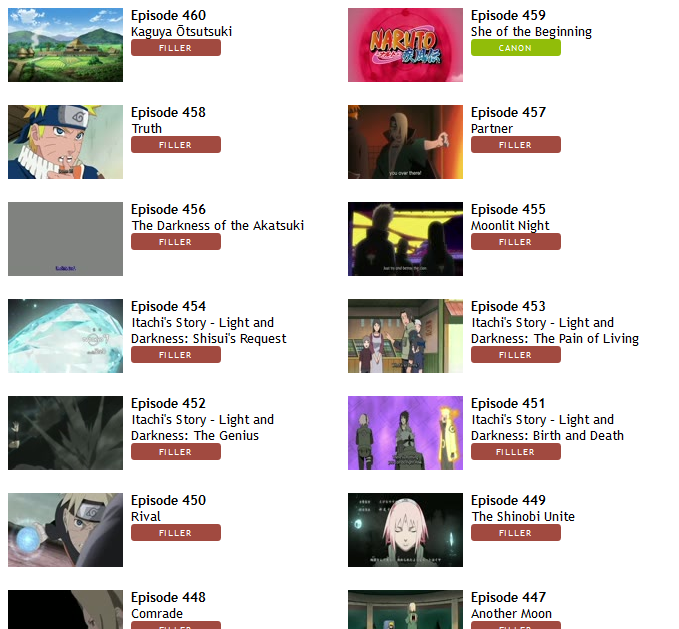679x629 pixels.
Task: Open the Another Moon episode link
Action: 511,613
